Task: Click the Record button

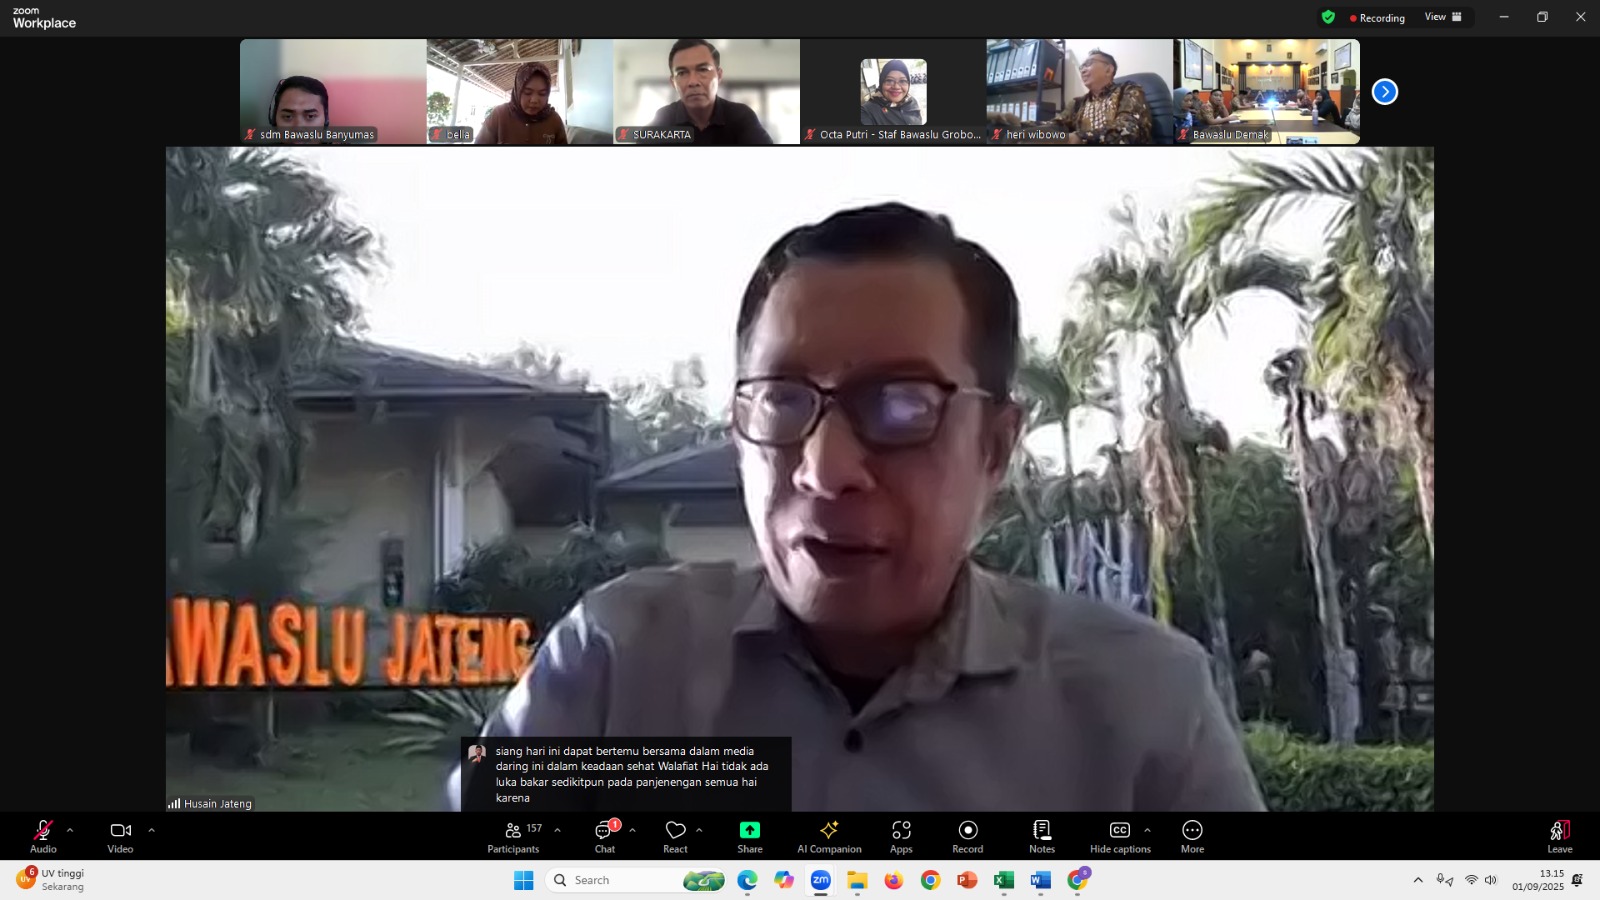Action: [x=967, y=836]
